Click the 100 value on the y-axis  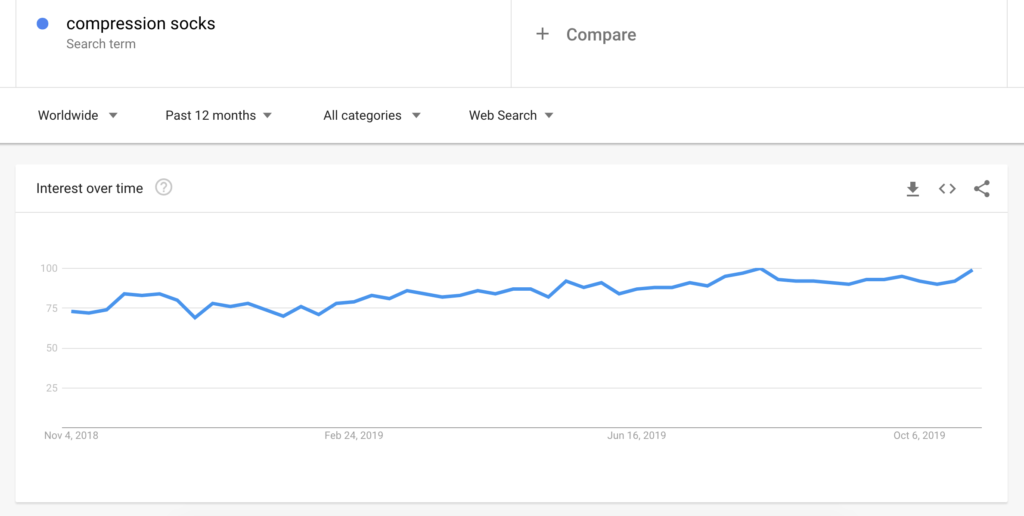tap(50, 268)
